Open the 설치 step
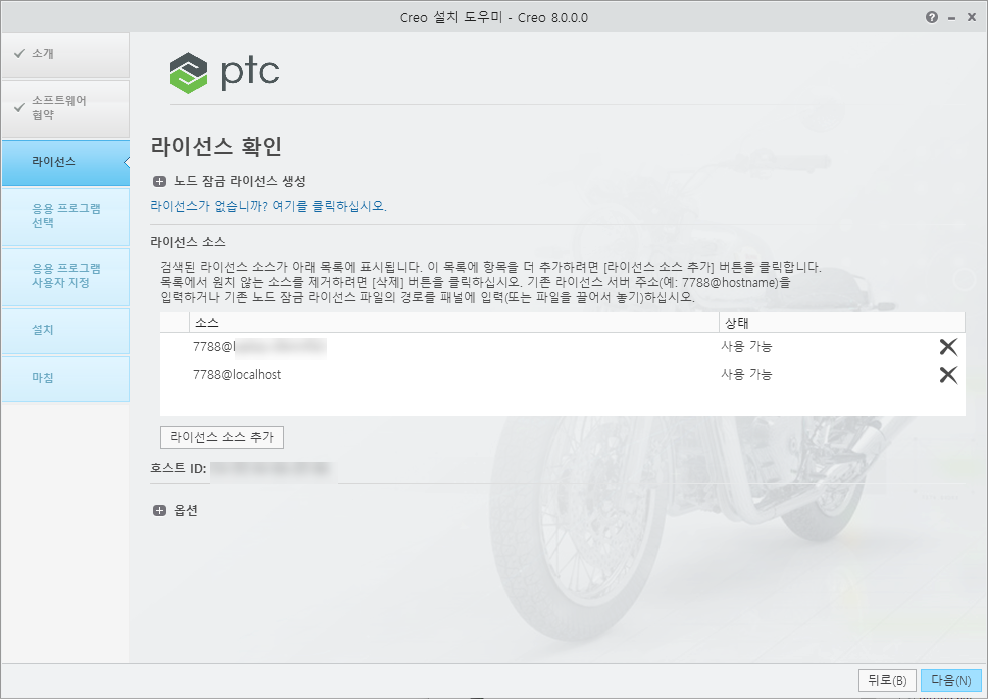Viewport: 988px width, 699px height. 66,330
